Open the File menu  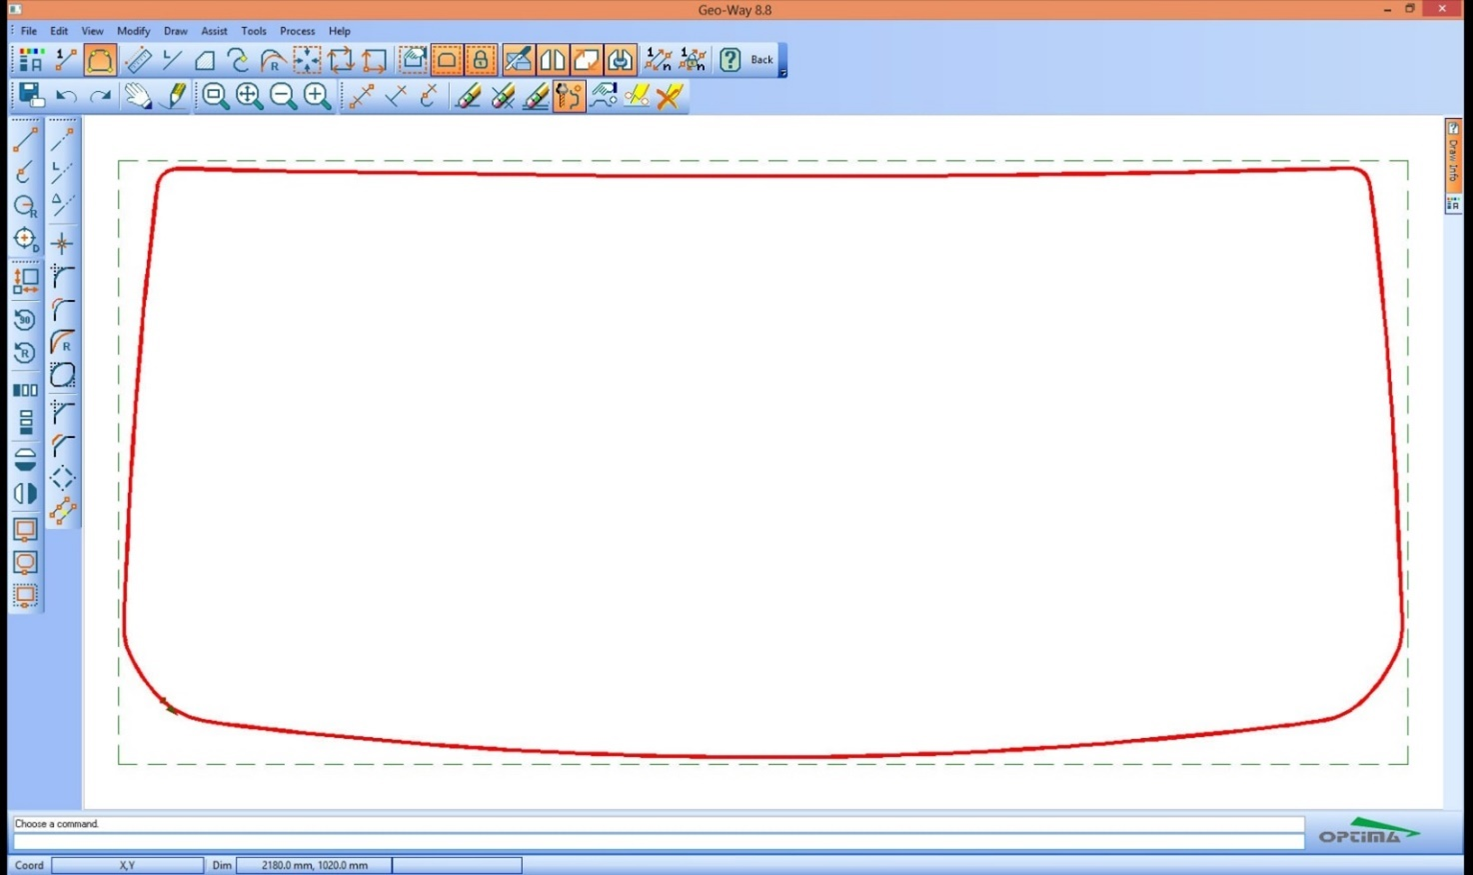[x=29, y=31]
